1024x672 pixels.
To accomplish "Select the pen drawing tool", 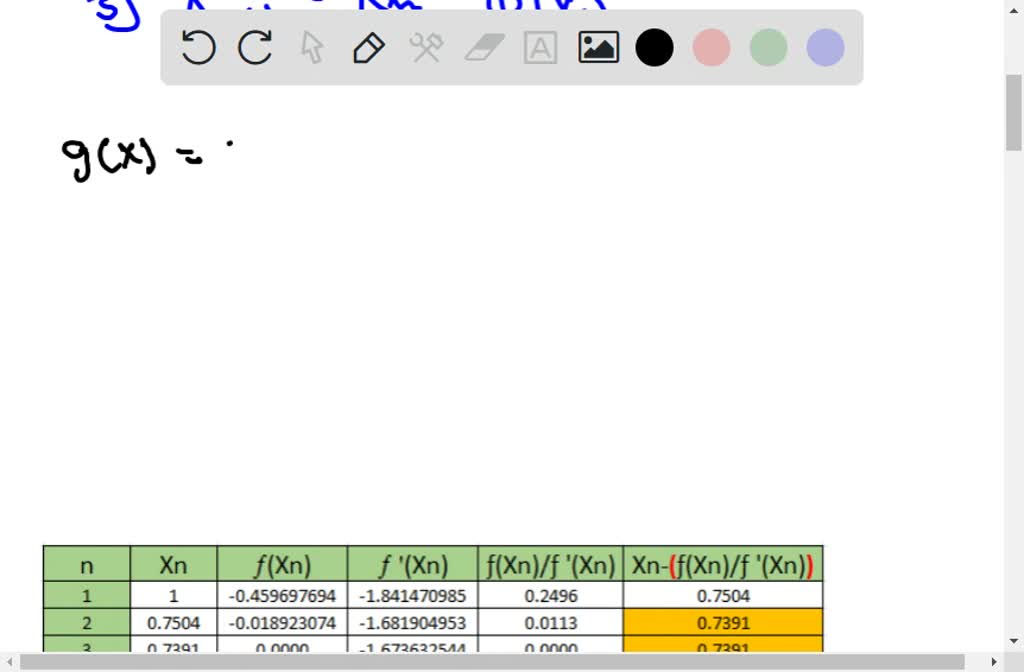I will click(369, 48).
